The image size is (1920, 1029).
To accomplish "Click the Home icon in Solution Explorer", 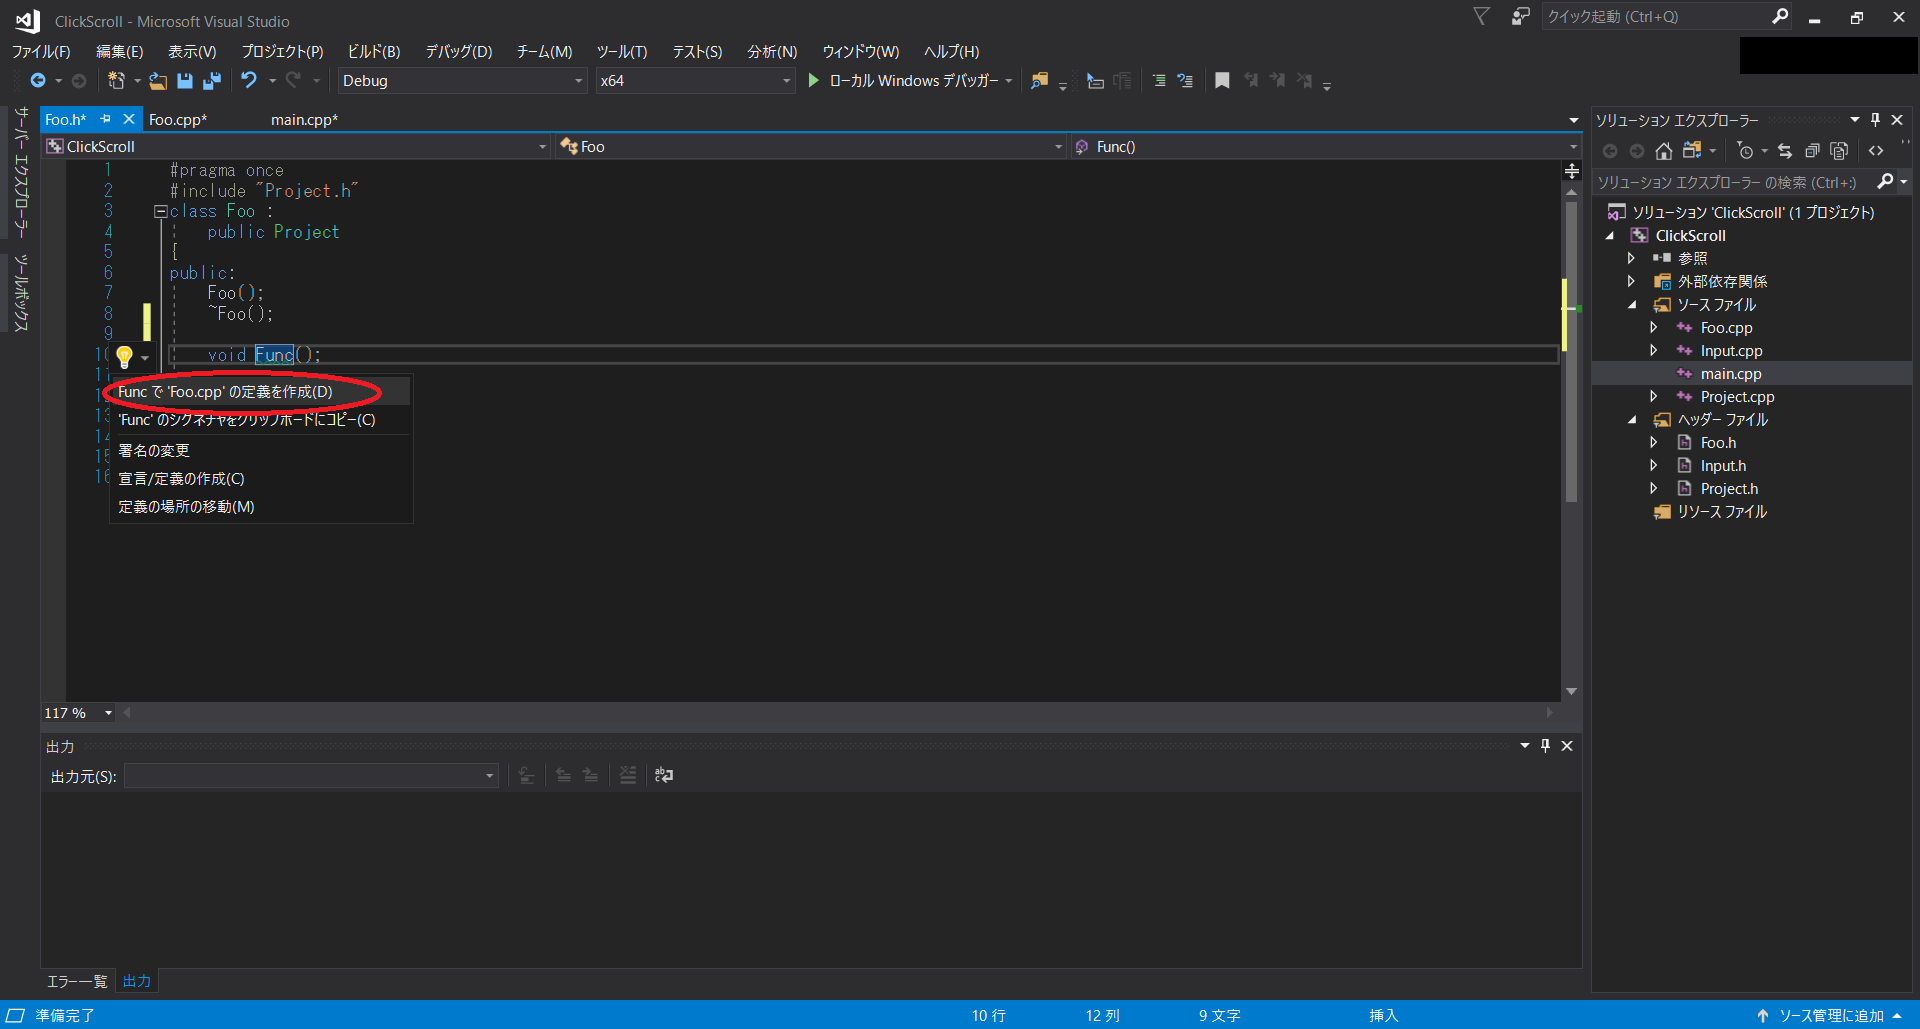I will tap(1664, 151).
